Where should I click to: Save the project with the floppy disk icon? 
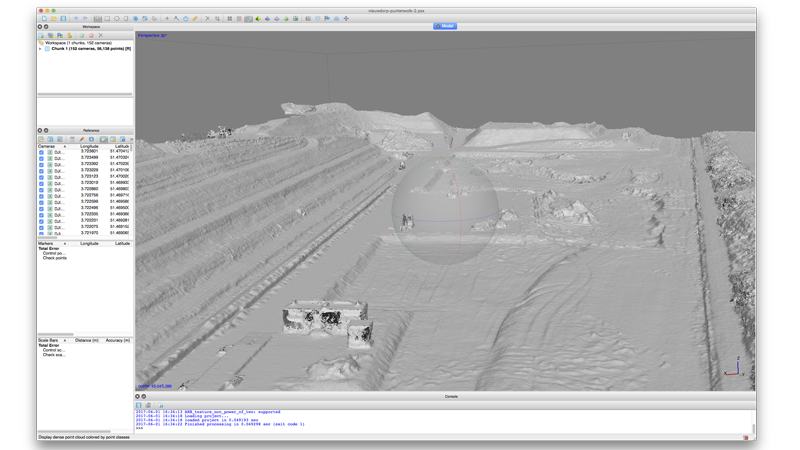pyautogui.click(x=63, y=18)
